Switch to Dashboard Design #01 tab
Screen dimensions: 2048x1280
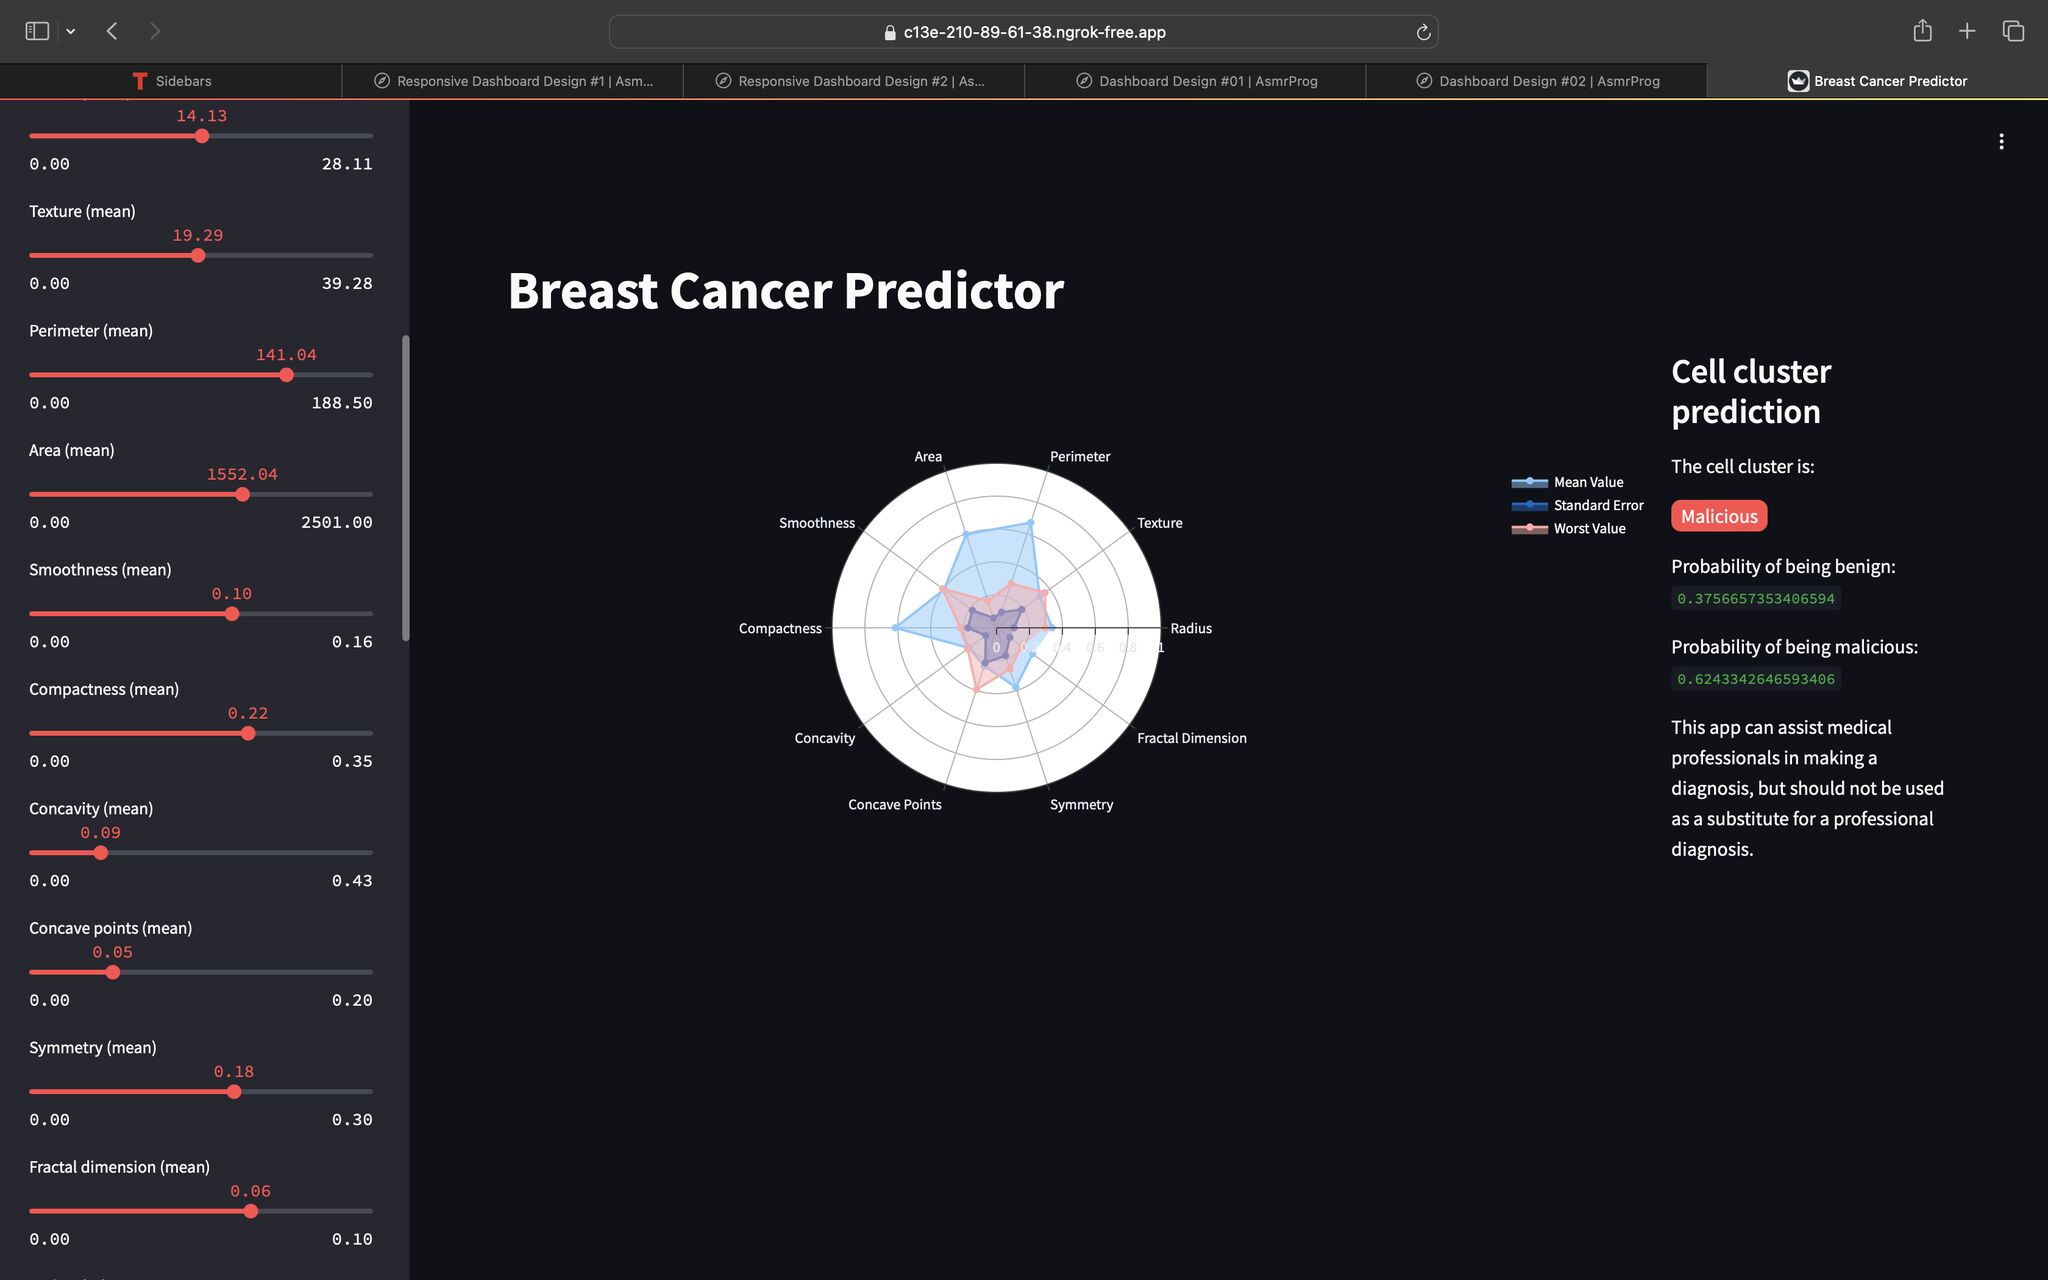[x=1196, y=81]
